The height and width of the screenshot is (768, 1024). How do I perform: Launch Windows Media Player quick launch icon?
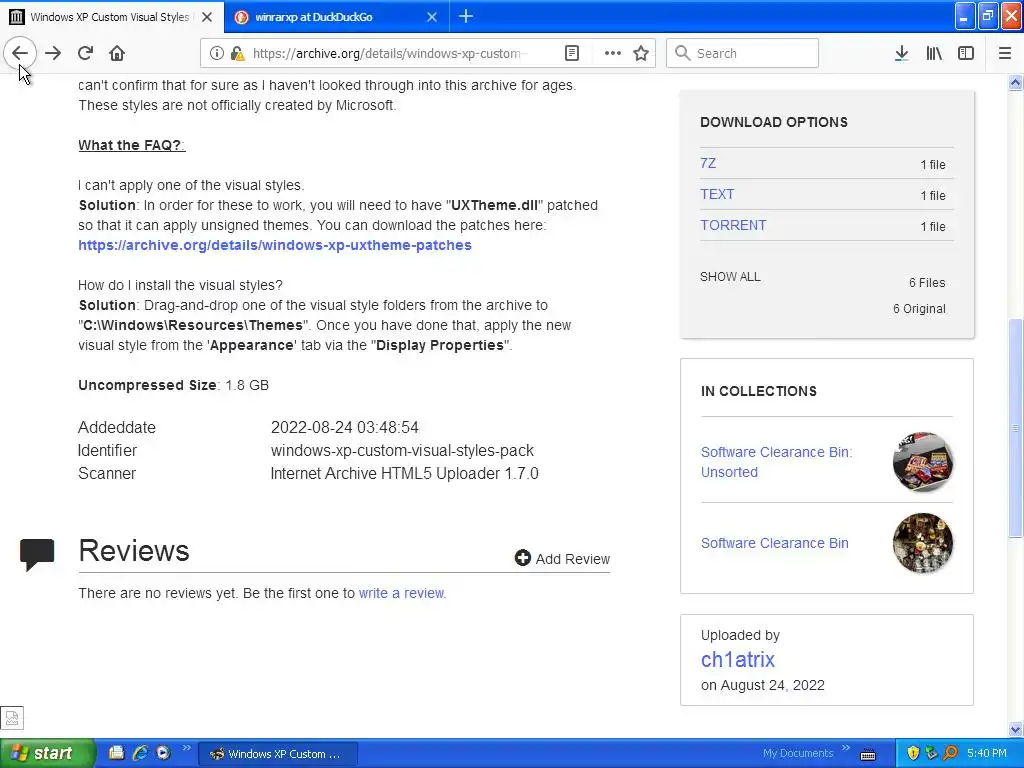(163, 753)
